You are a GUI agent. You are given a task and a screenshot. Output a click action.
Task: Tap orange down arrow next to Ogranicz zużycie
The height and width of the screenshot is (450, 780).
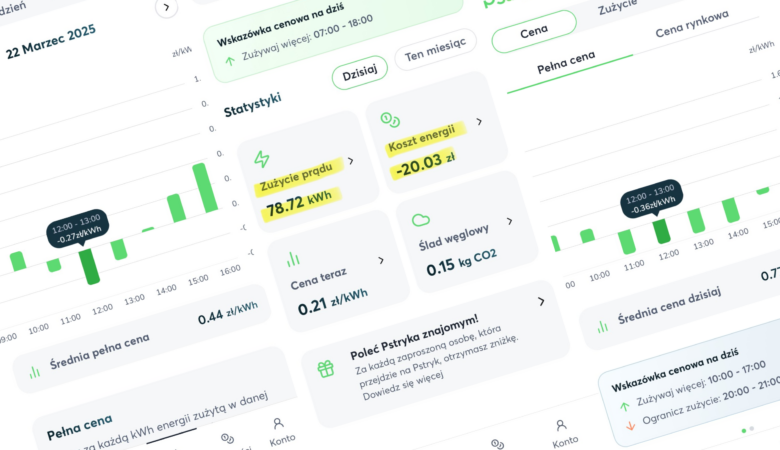[631, 426]
